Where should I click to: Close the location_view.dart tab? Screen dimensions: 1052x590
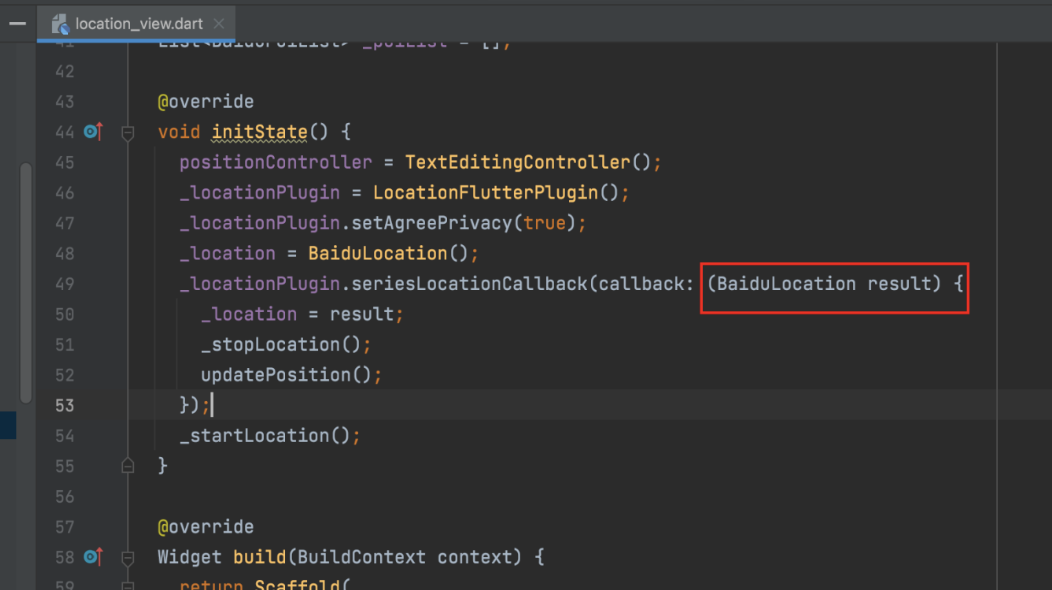point(218,23)
